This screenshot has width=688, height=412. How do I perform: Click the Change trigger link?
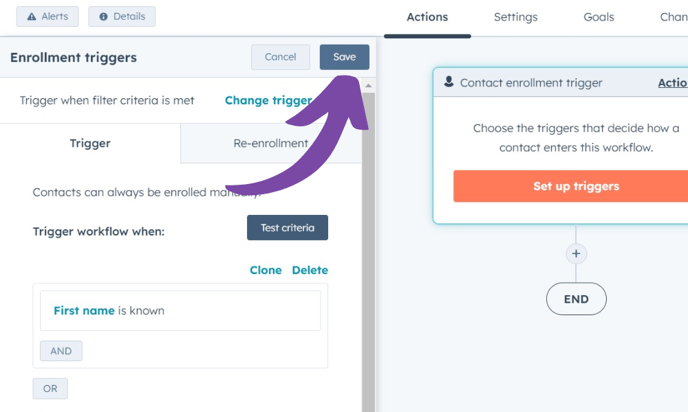(268, 100)
